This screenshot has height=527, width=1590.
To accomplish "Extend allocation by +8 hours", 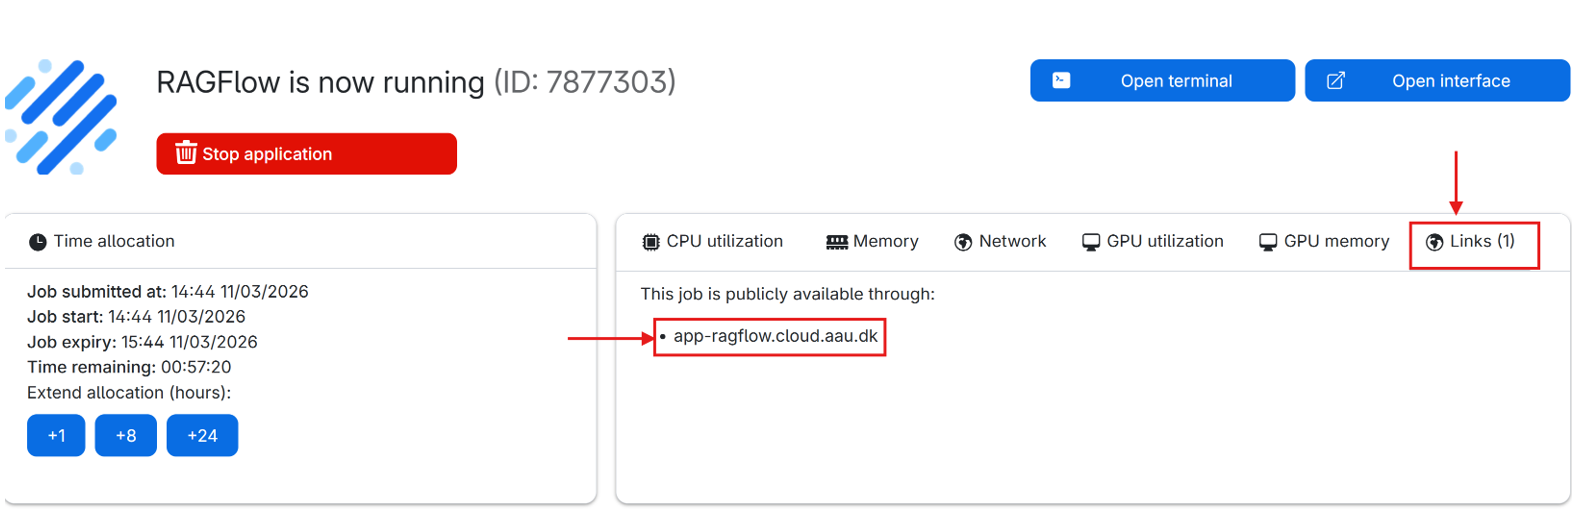I will coord(126,435).
